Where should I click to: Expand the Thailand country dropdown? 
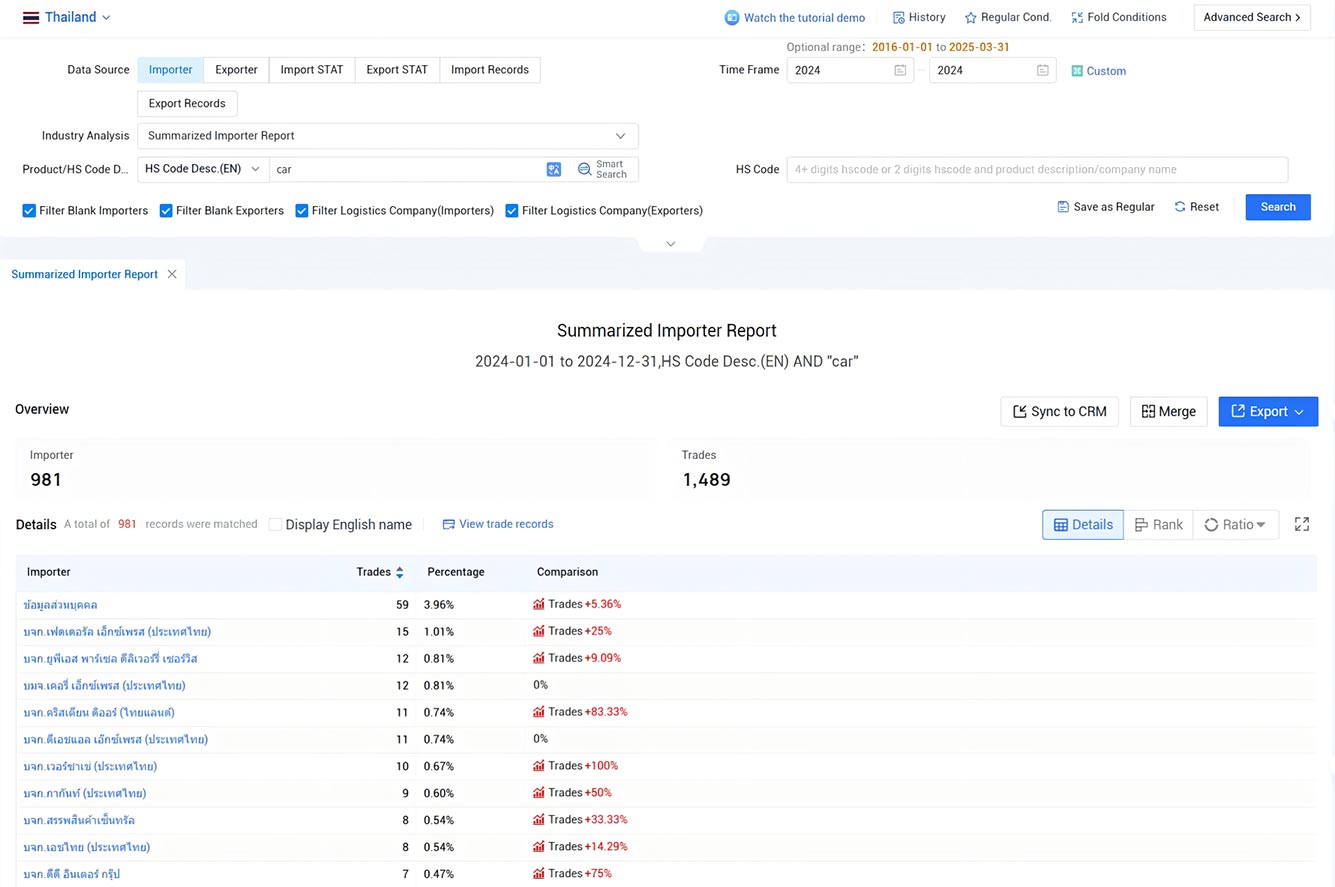67,17
